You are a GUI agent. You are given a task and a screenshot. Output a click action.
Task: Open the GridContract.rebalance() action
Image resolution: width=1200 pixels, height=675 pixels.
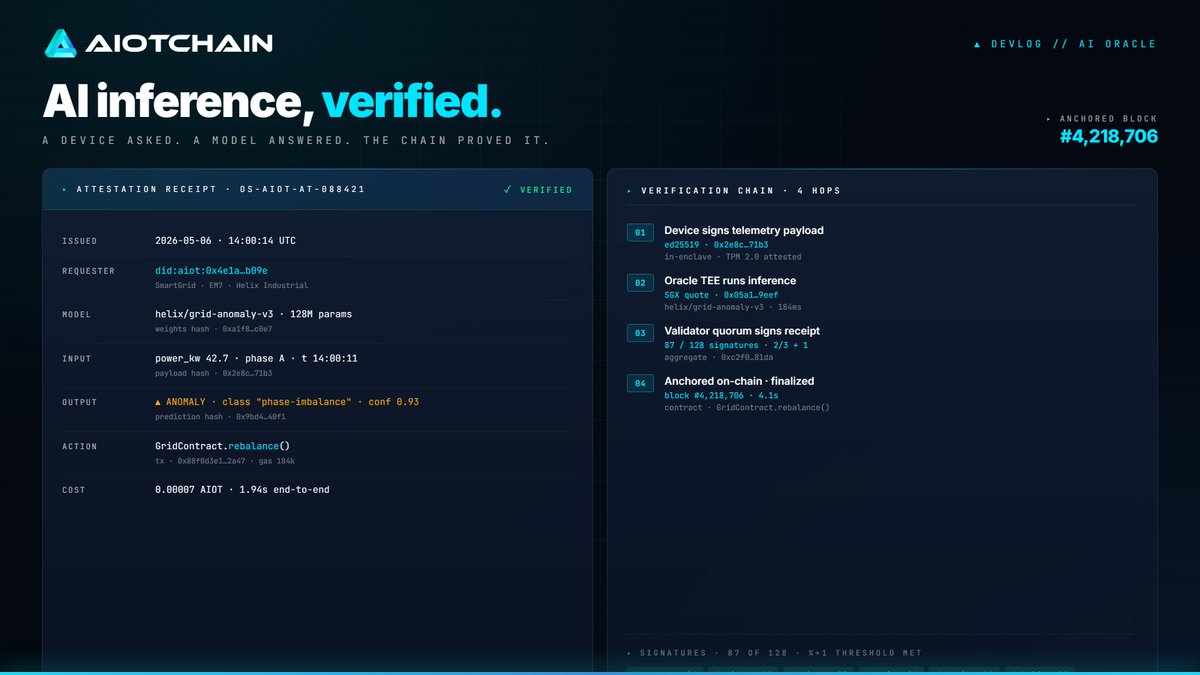click(222, 446)
